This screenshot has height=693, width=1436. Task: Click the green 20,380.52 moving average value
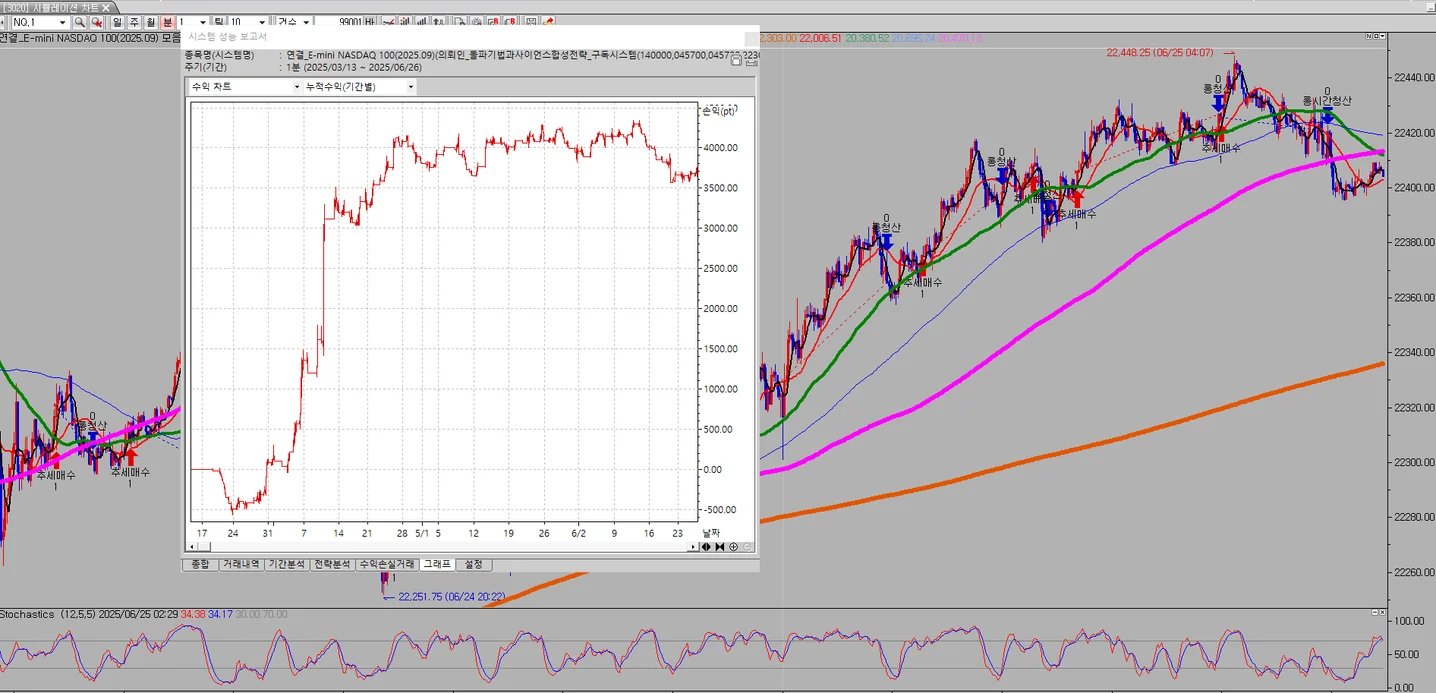(x=867, y=37)
